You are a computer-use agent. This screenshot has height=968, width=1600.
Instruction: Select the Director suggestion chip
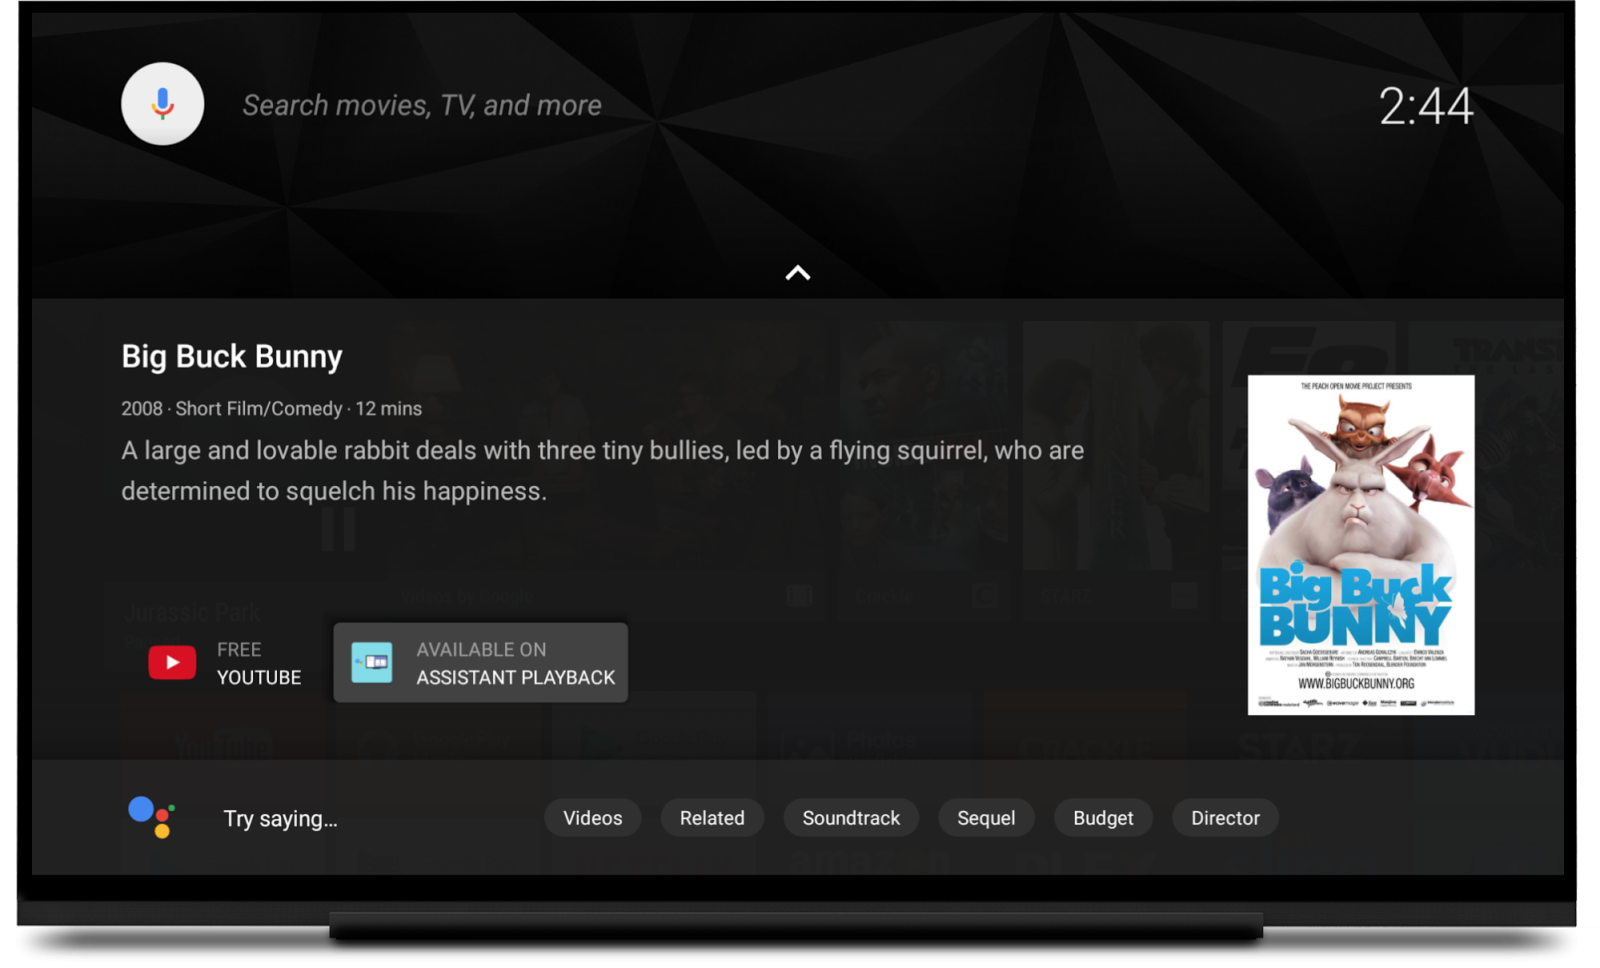click(1224, 817)
